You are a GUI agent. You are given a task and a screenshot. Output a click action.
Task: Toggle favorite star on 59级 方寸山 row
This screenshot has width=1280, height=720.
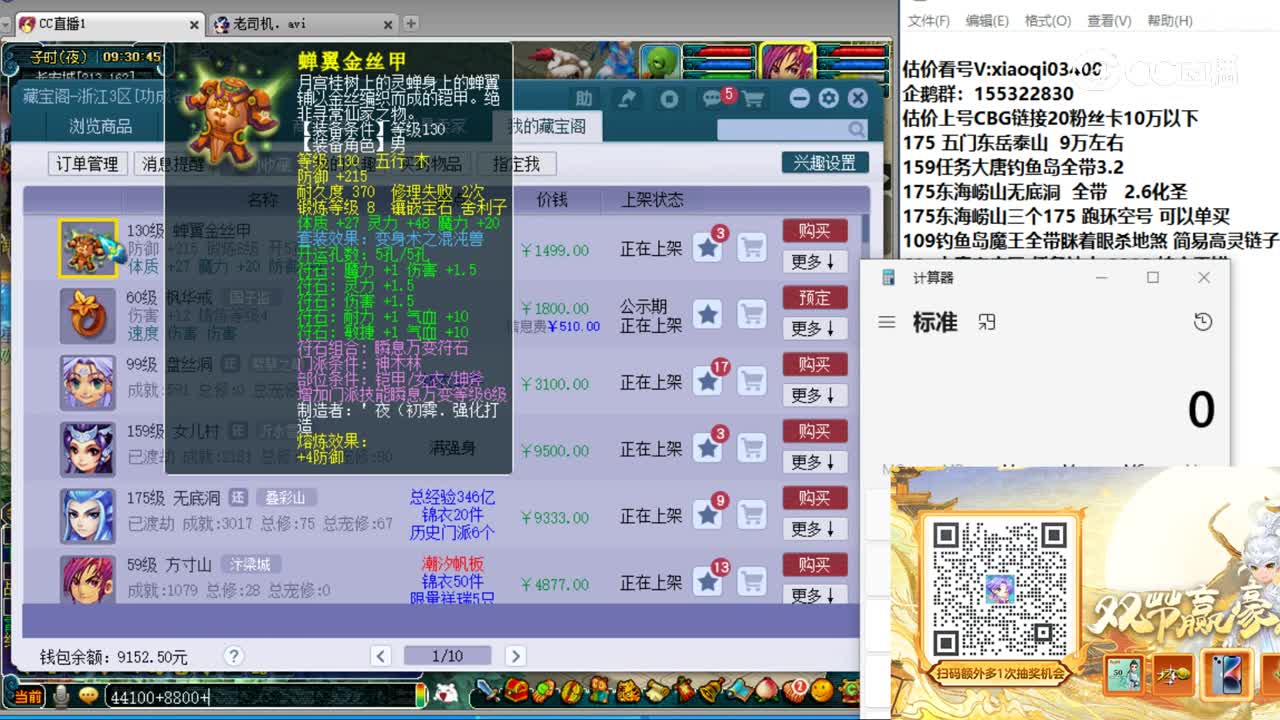(x=708, y=582)
